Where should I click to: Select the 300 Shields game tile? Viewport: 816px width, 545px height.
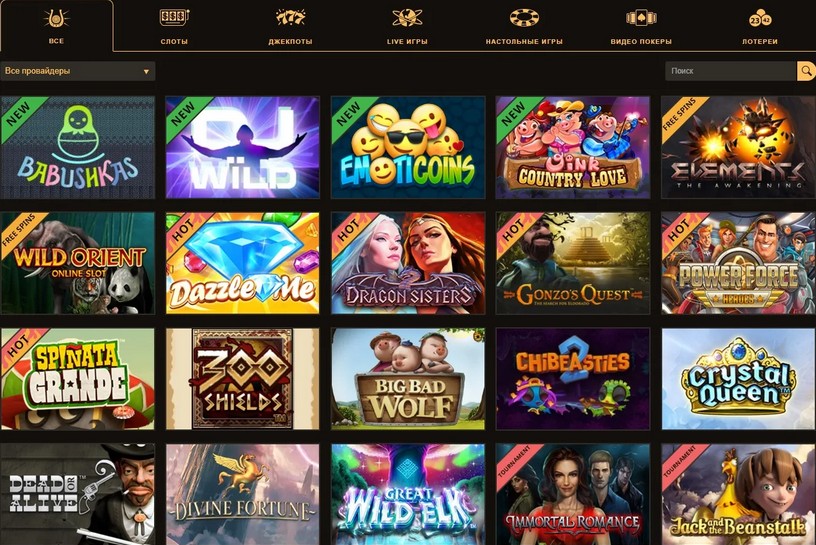pos(243,378)
